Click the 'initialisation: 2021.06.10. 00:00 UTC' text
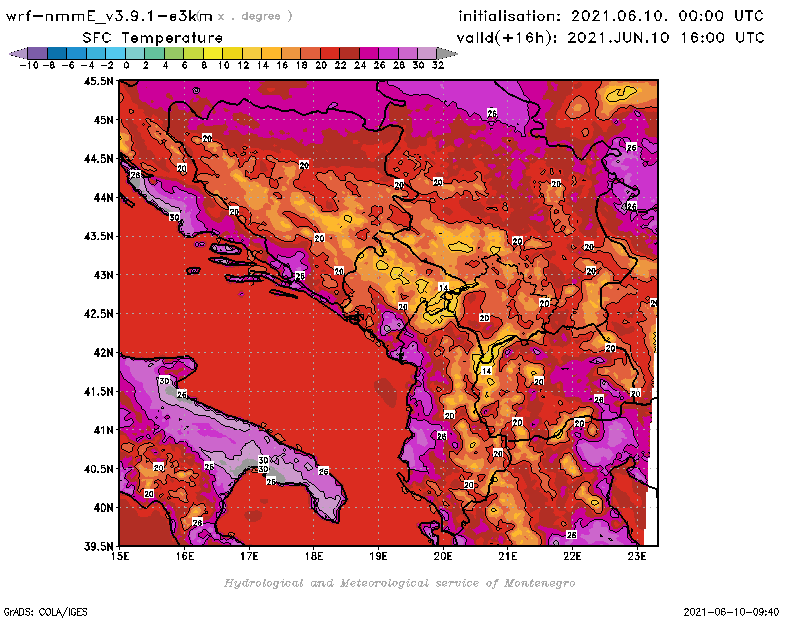Image resolution: width=800 pixels, height=618 pixels. [611, 16]
